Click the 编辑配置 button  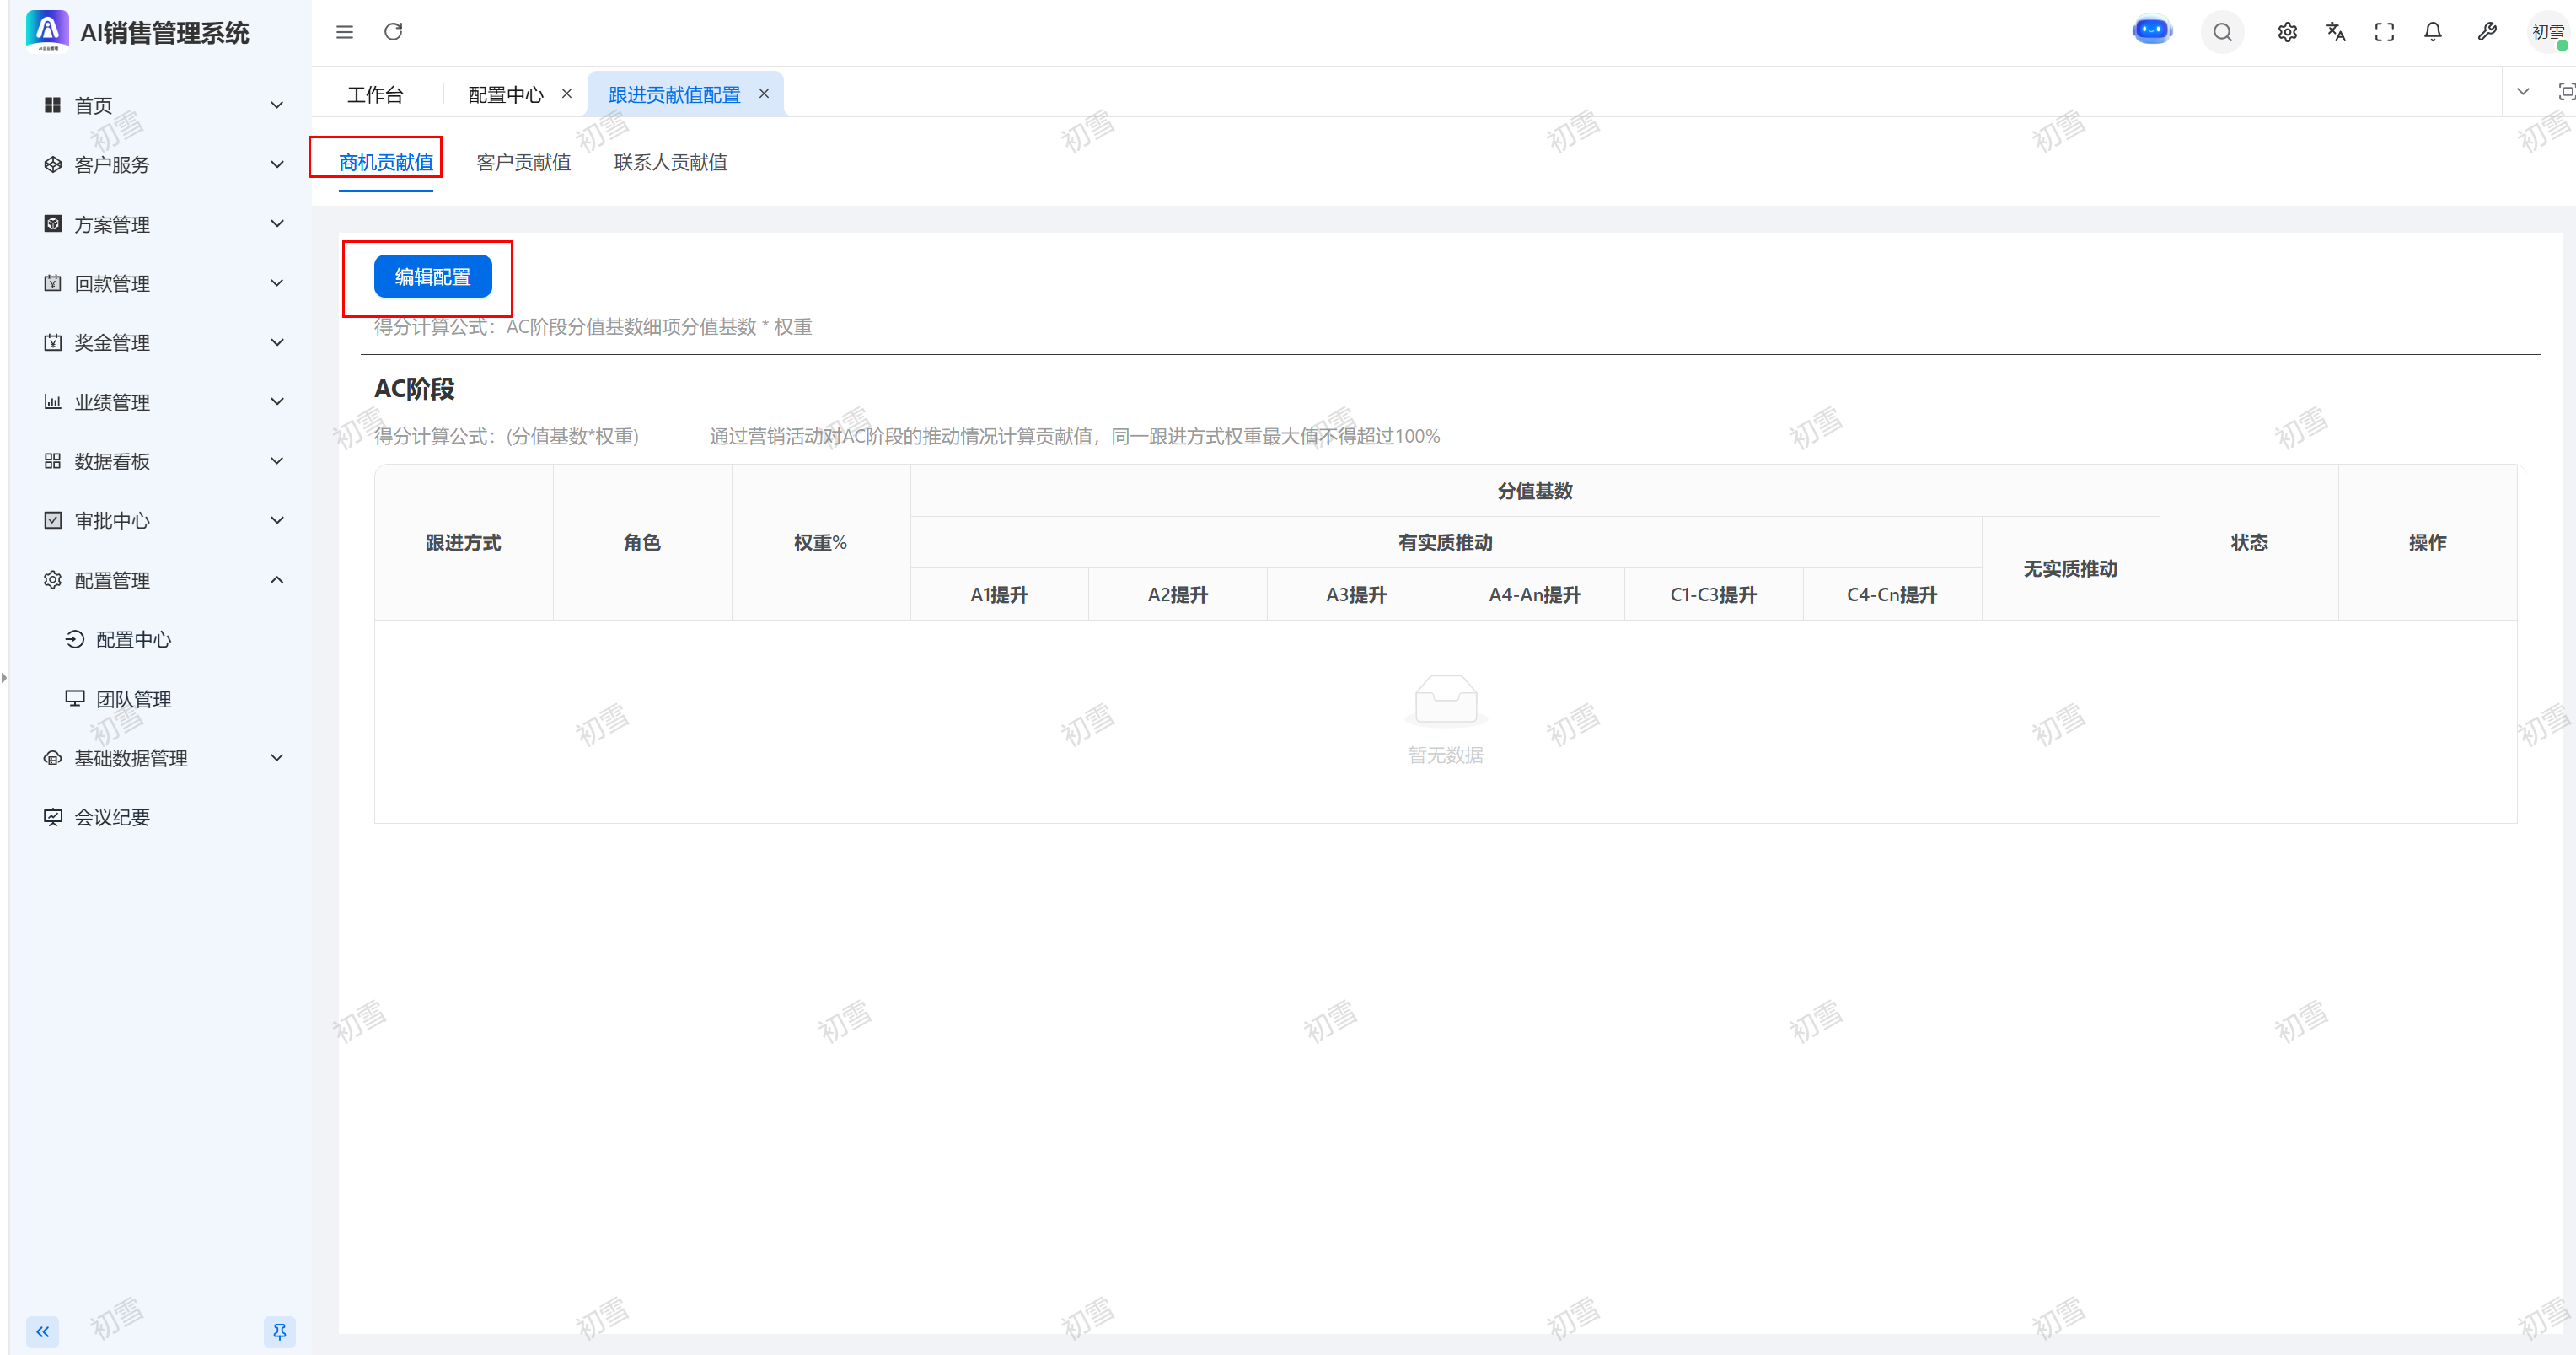[x=432, y=277]
